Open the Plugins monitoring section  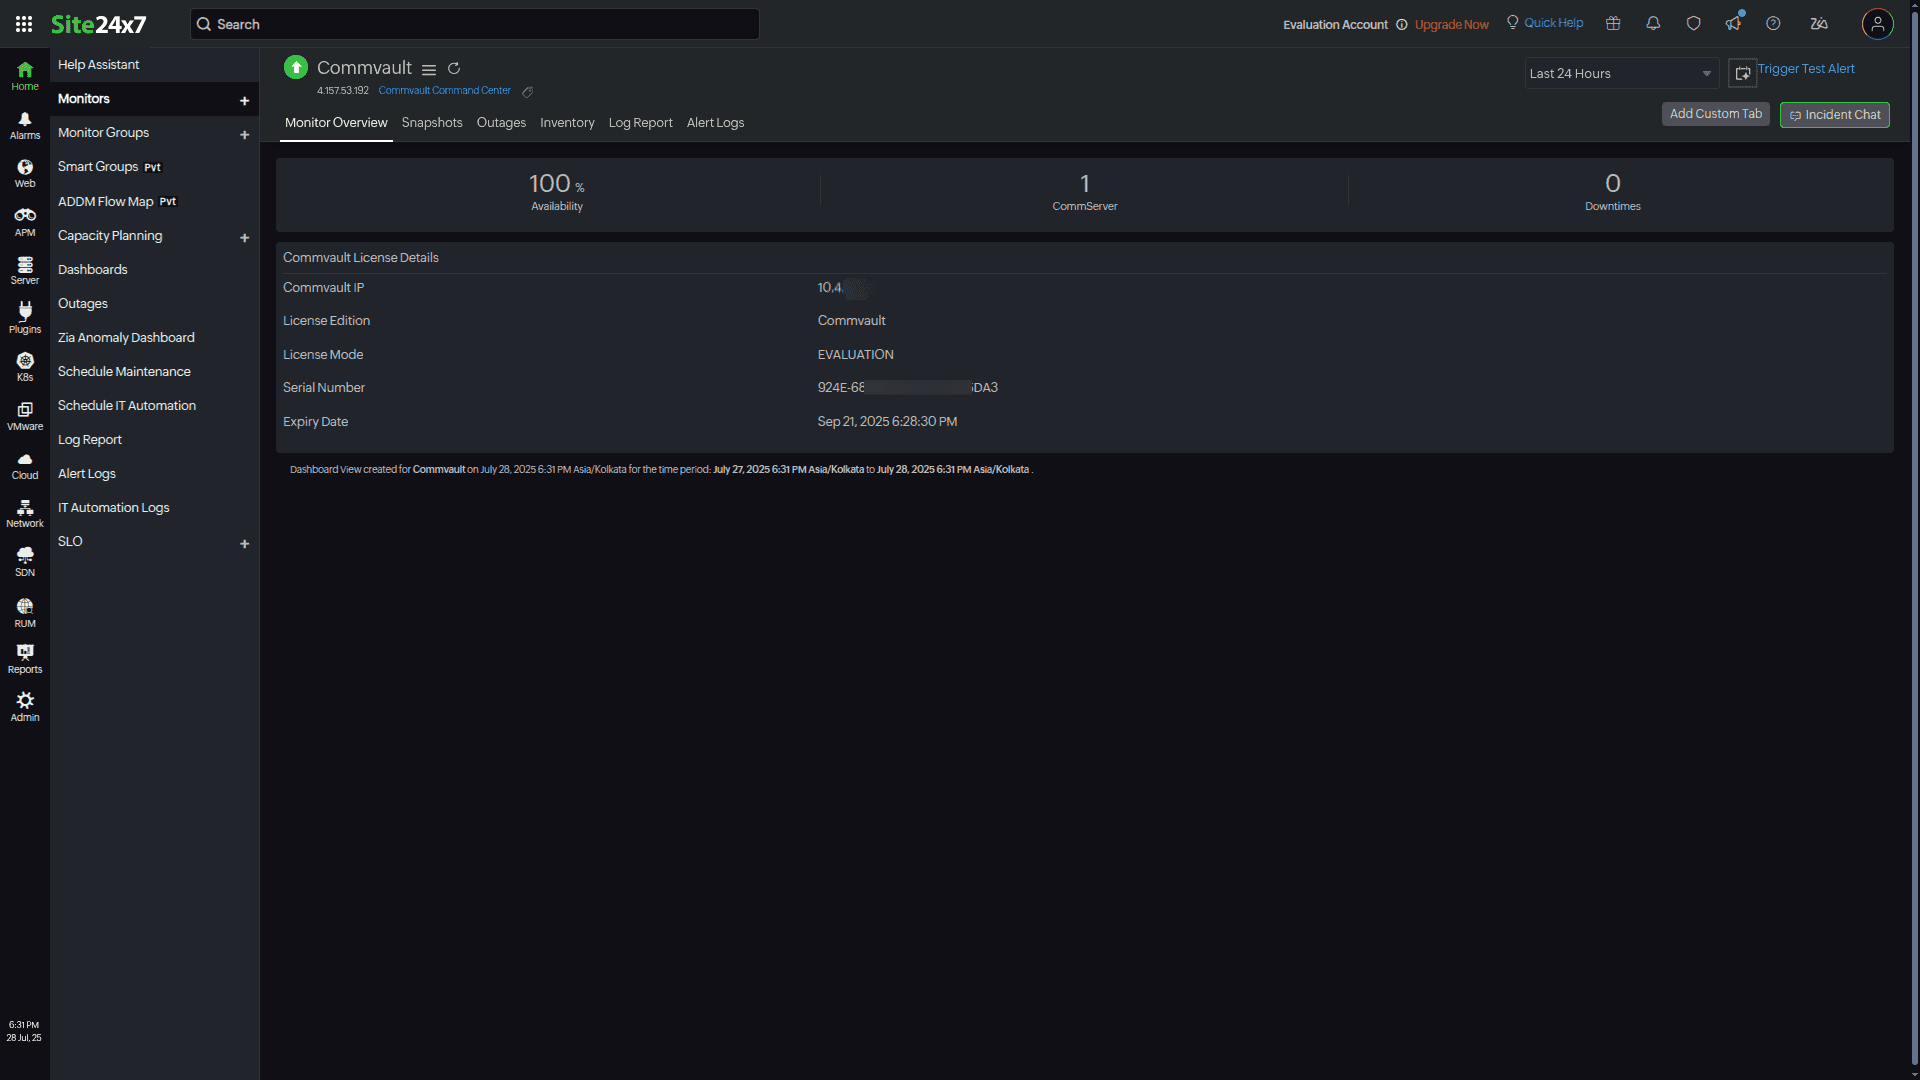tap(24, 317)
